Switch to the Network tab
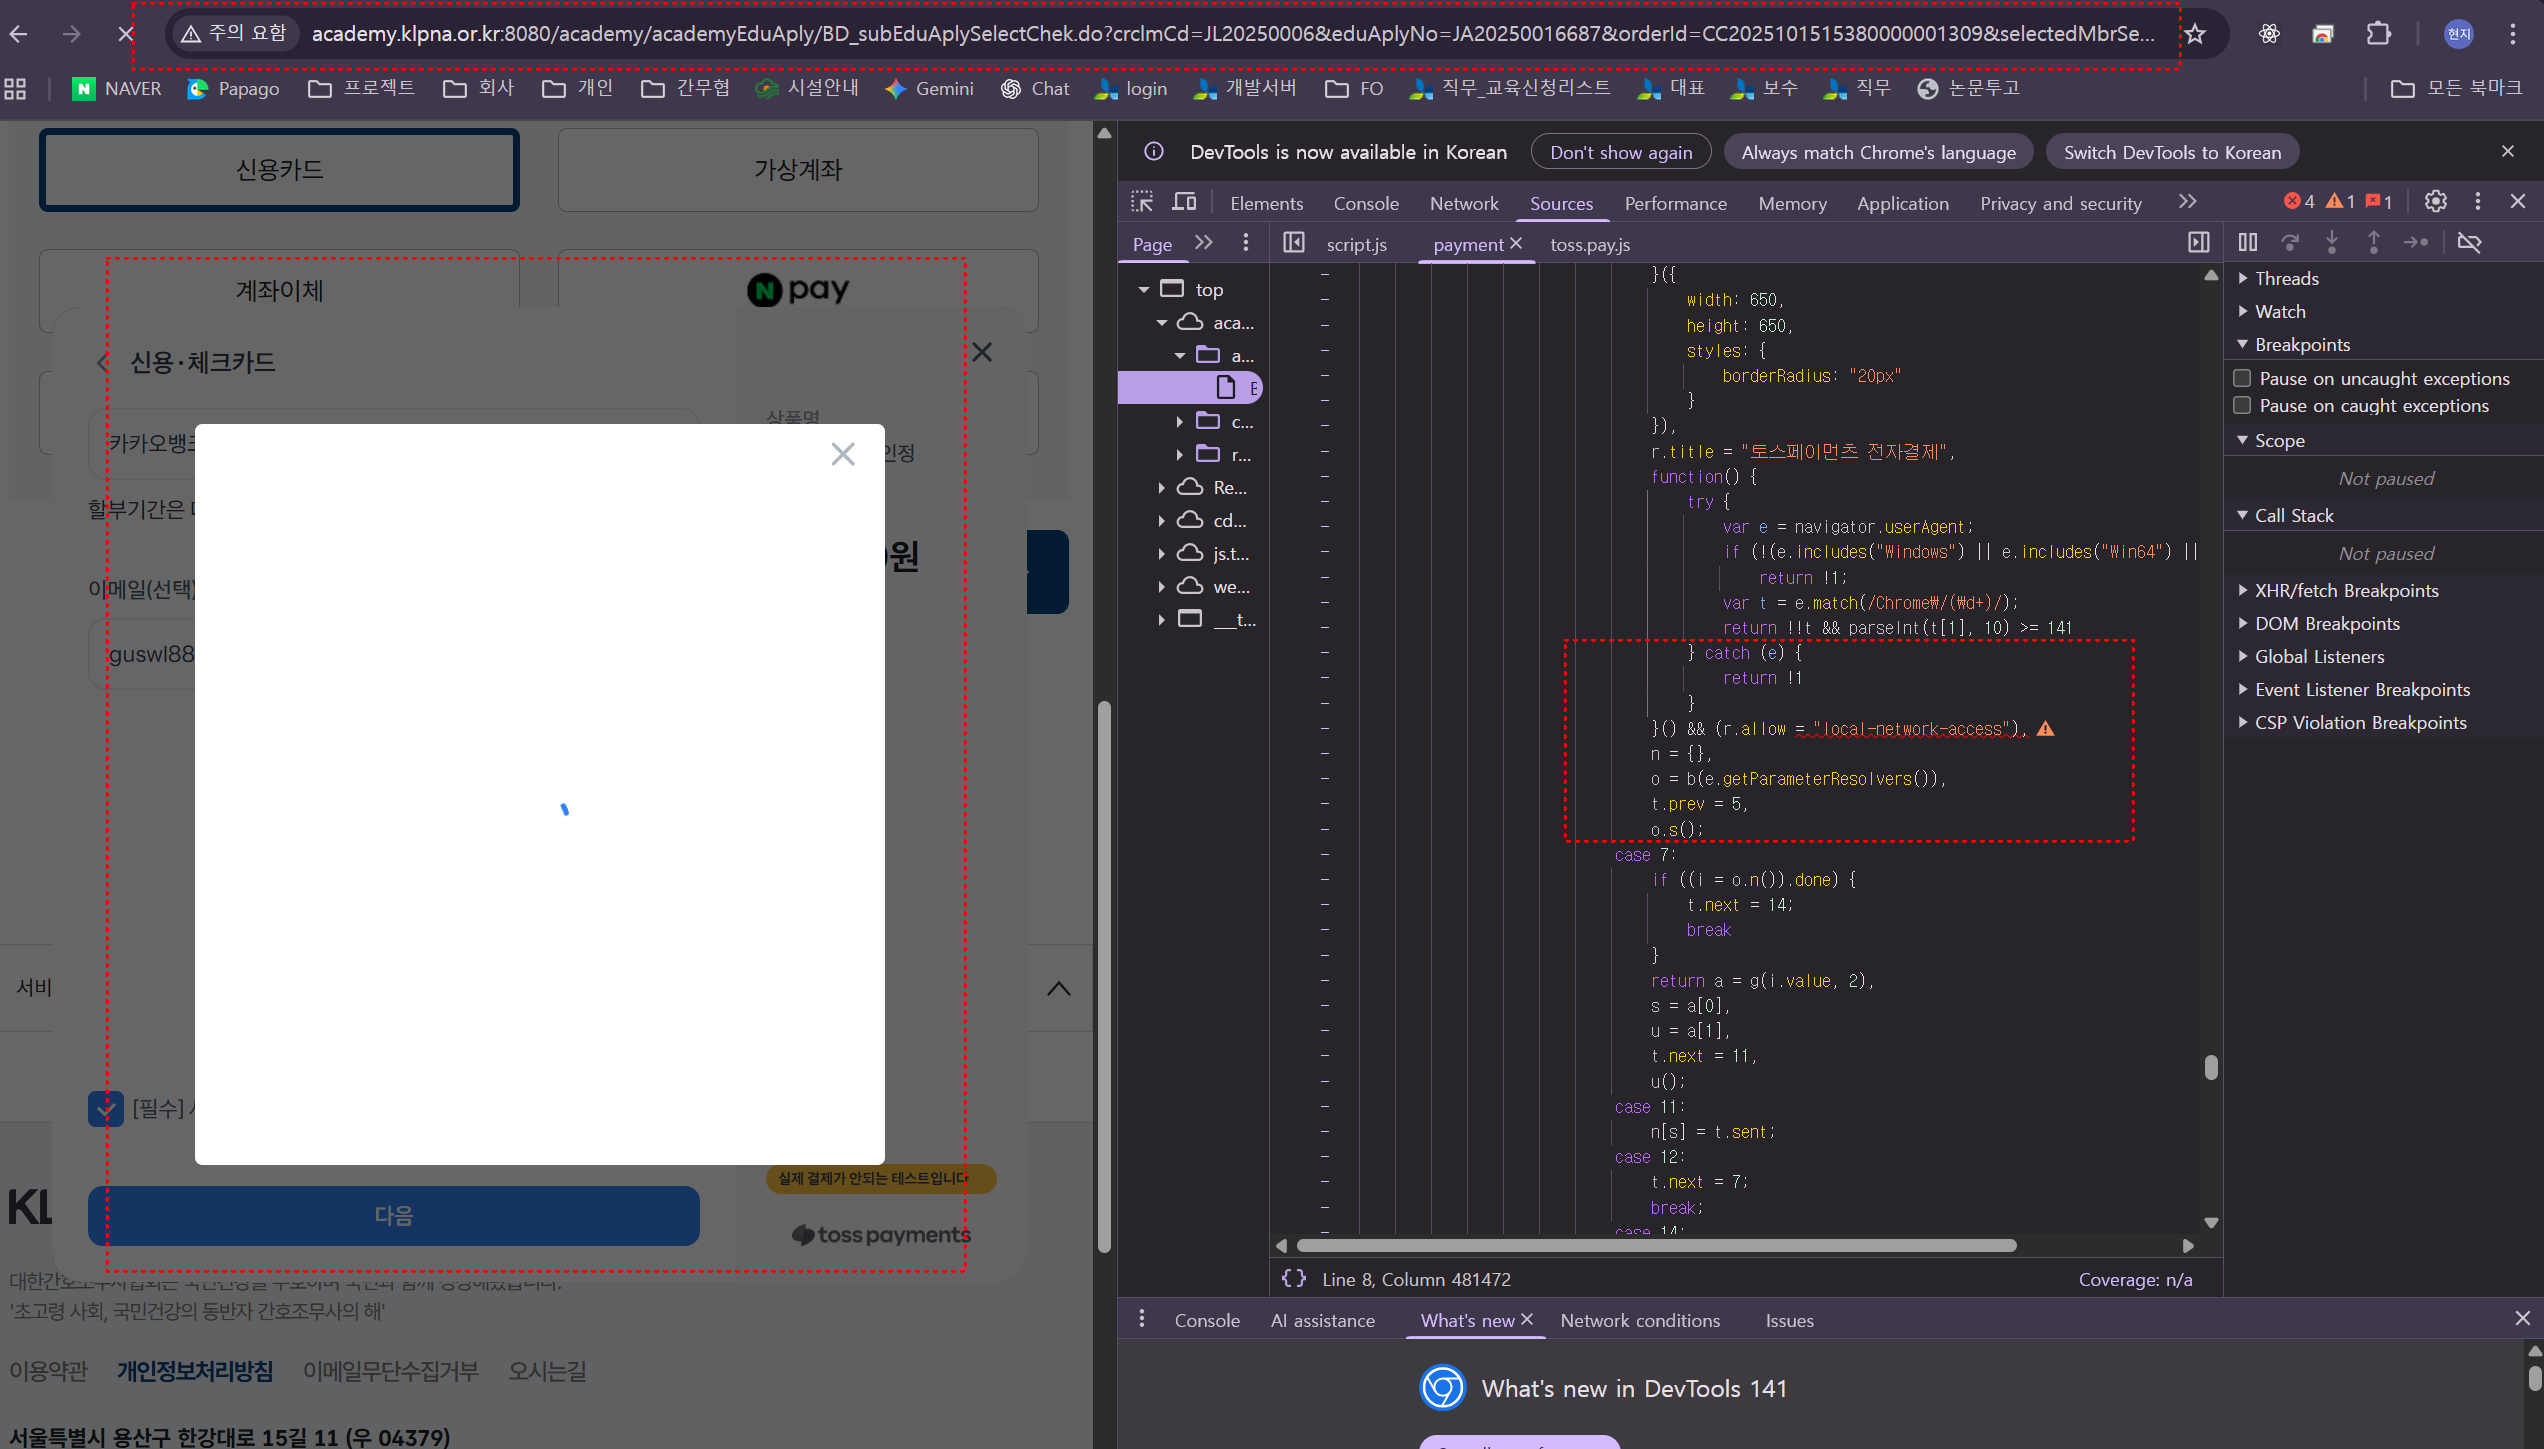Image resolution: width=2544 pixels, height=1449 pixels. 1463,203
